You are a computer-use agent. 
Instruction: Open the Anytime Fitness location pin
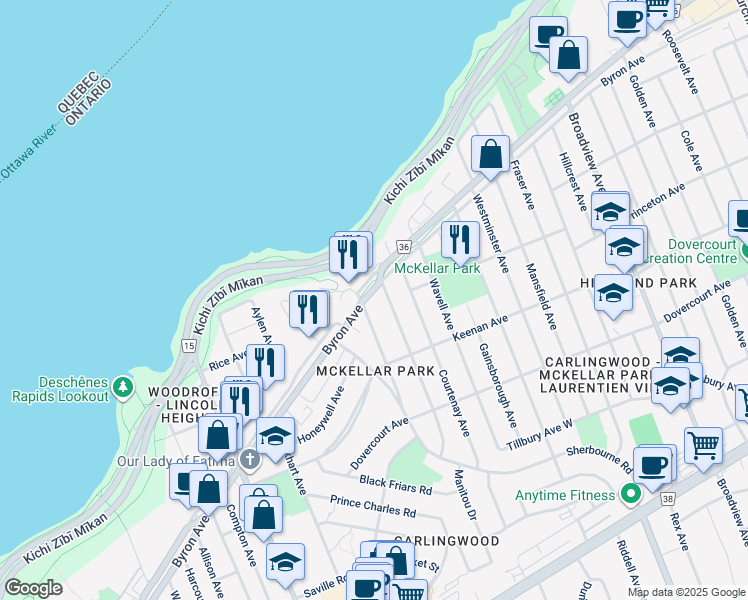[x=629, y=495]
